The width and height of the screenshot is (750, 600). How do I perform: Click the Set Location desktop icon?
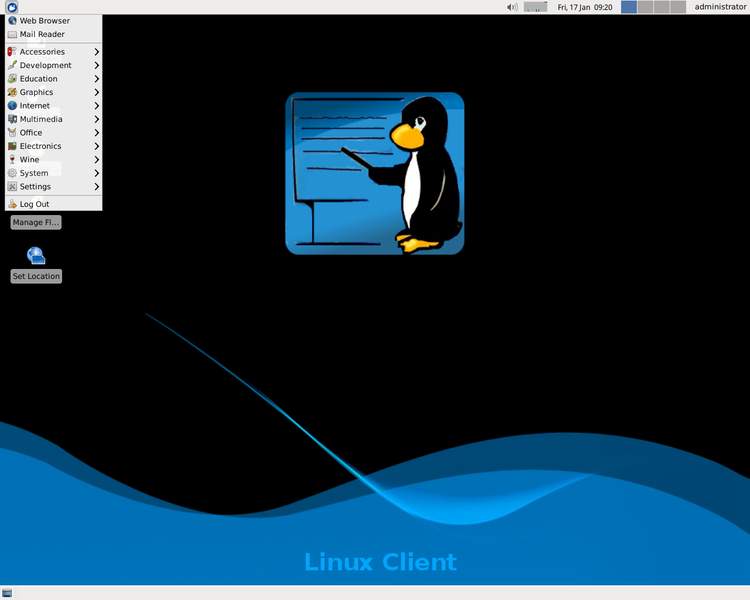36,256
